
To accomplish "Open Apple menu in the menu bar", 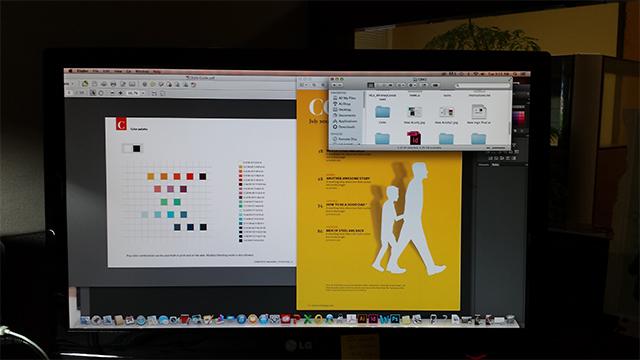I will coord(70,71).
